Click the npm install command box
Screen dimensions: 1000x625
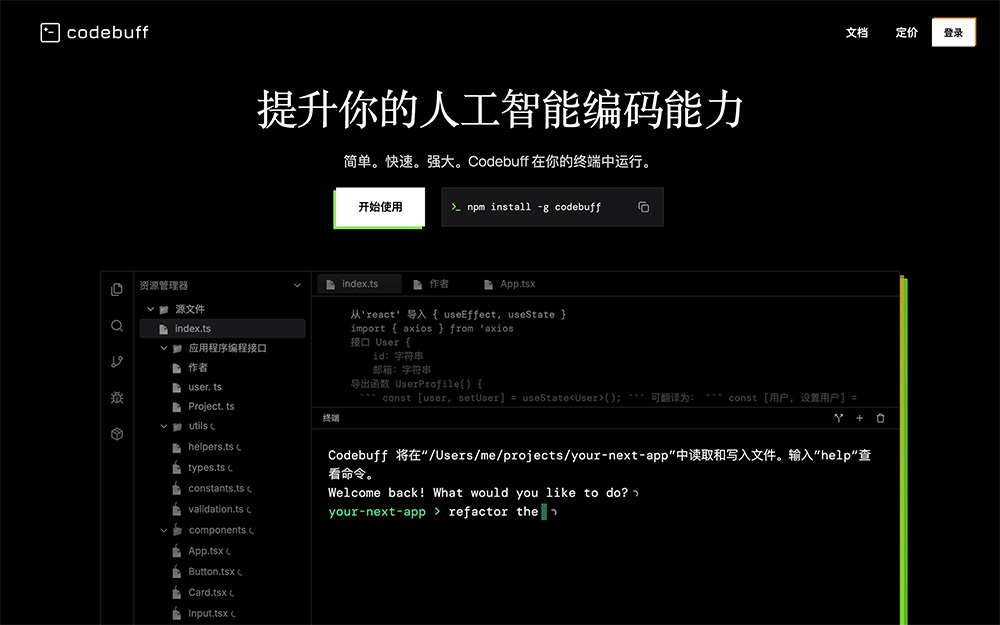[x=552, y=207]
